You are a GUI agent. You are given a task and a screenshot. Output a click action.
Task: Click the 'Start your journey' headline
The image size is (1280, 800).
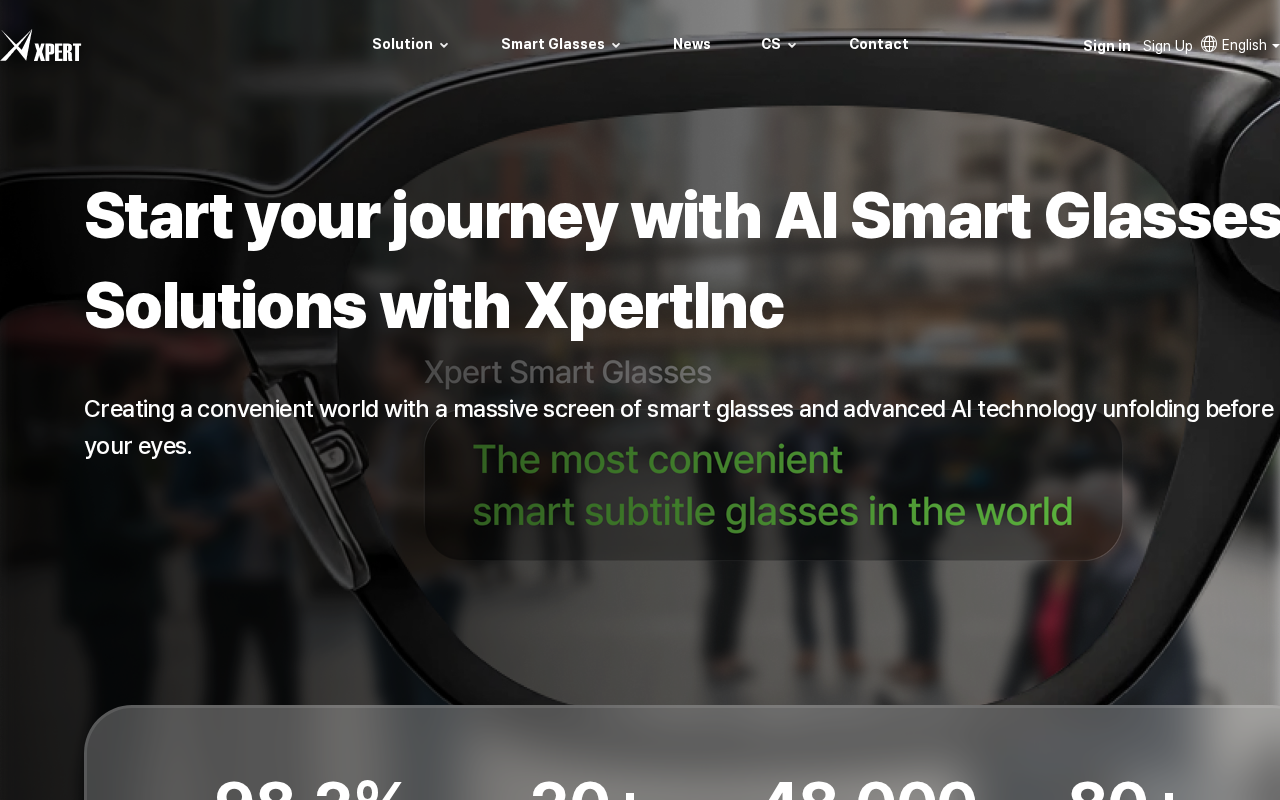coord(682,260)
